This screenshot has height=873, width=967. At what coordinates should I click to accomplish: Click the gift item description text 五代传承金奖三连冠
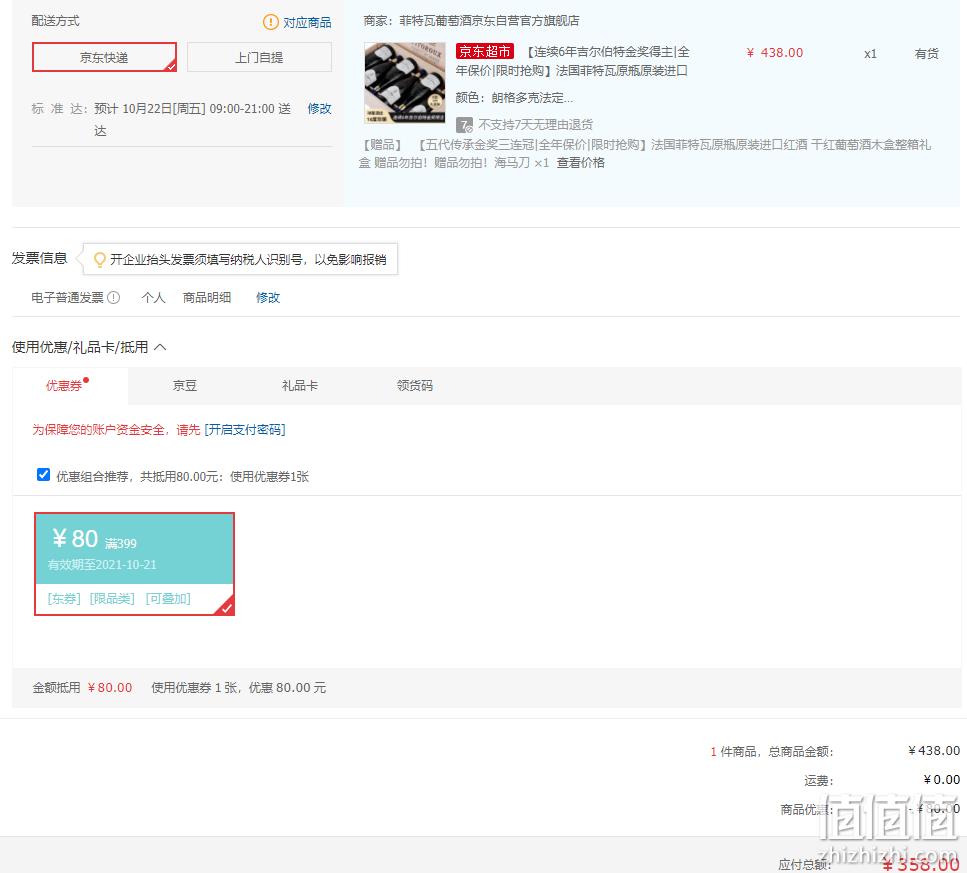coord(644,154)
